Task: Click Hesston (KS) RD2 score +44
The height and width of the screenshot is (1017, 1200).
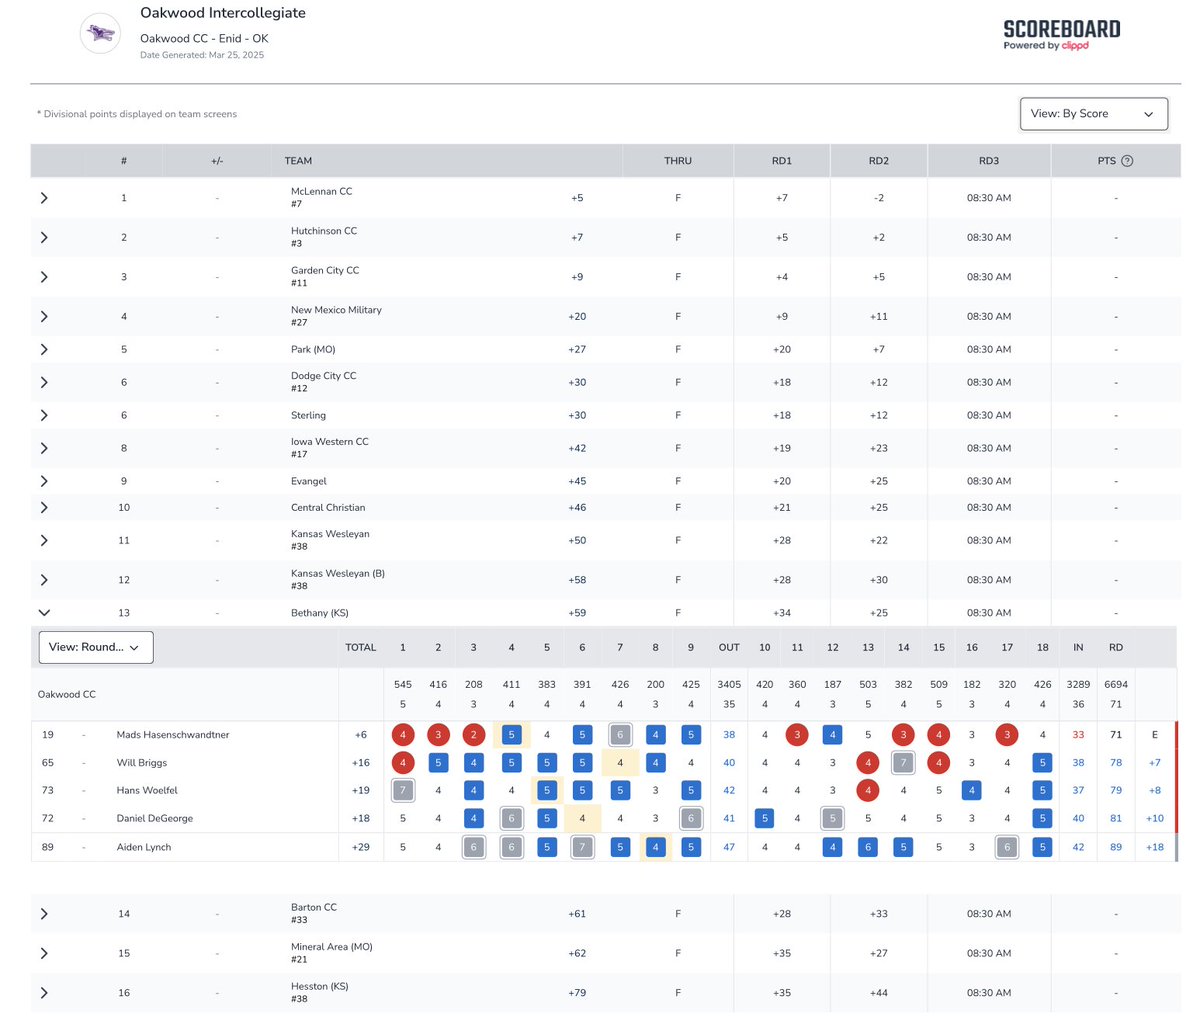Action: click(x=879, y=993)
